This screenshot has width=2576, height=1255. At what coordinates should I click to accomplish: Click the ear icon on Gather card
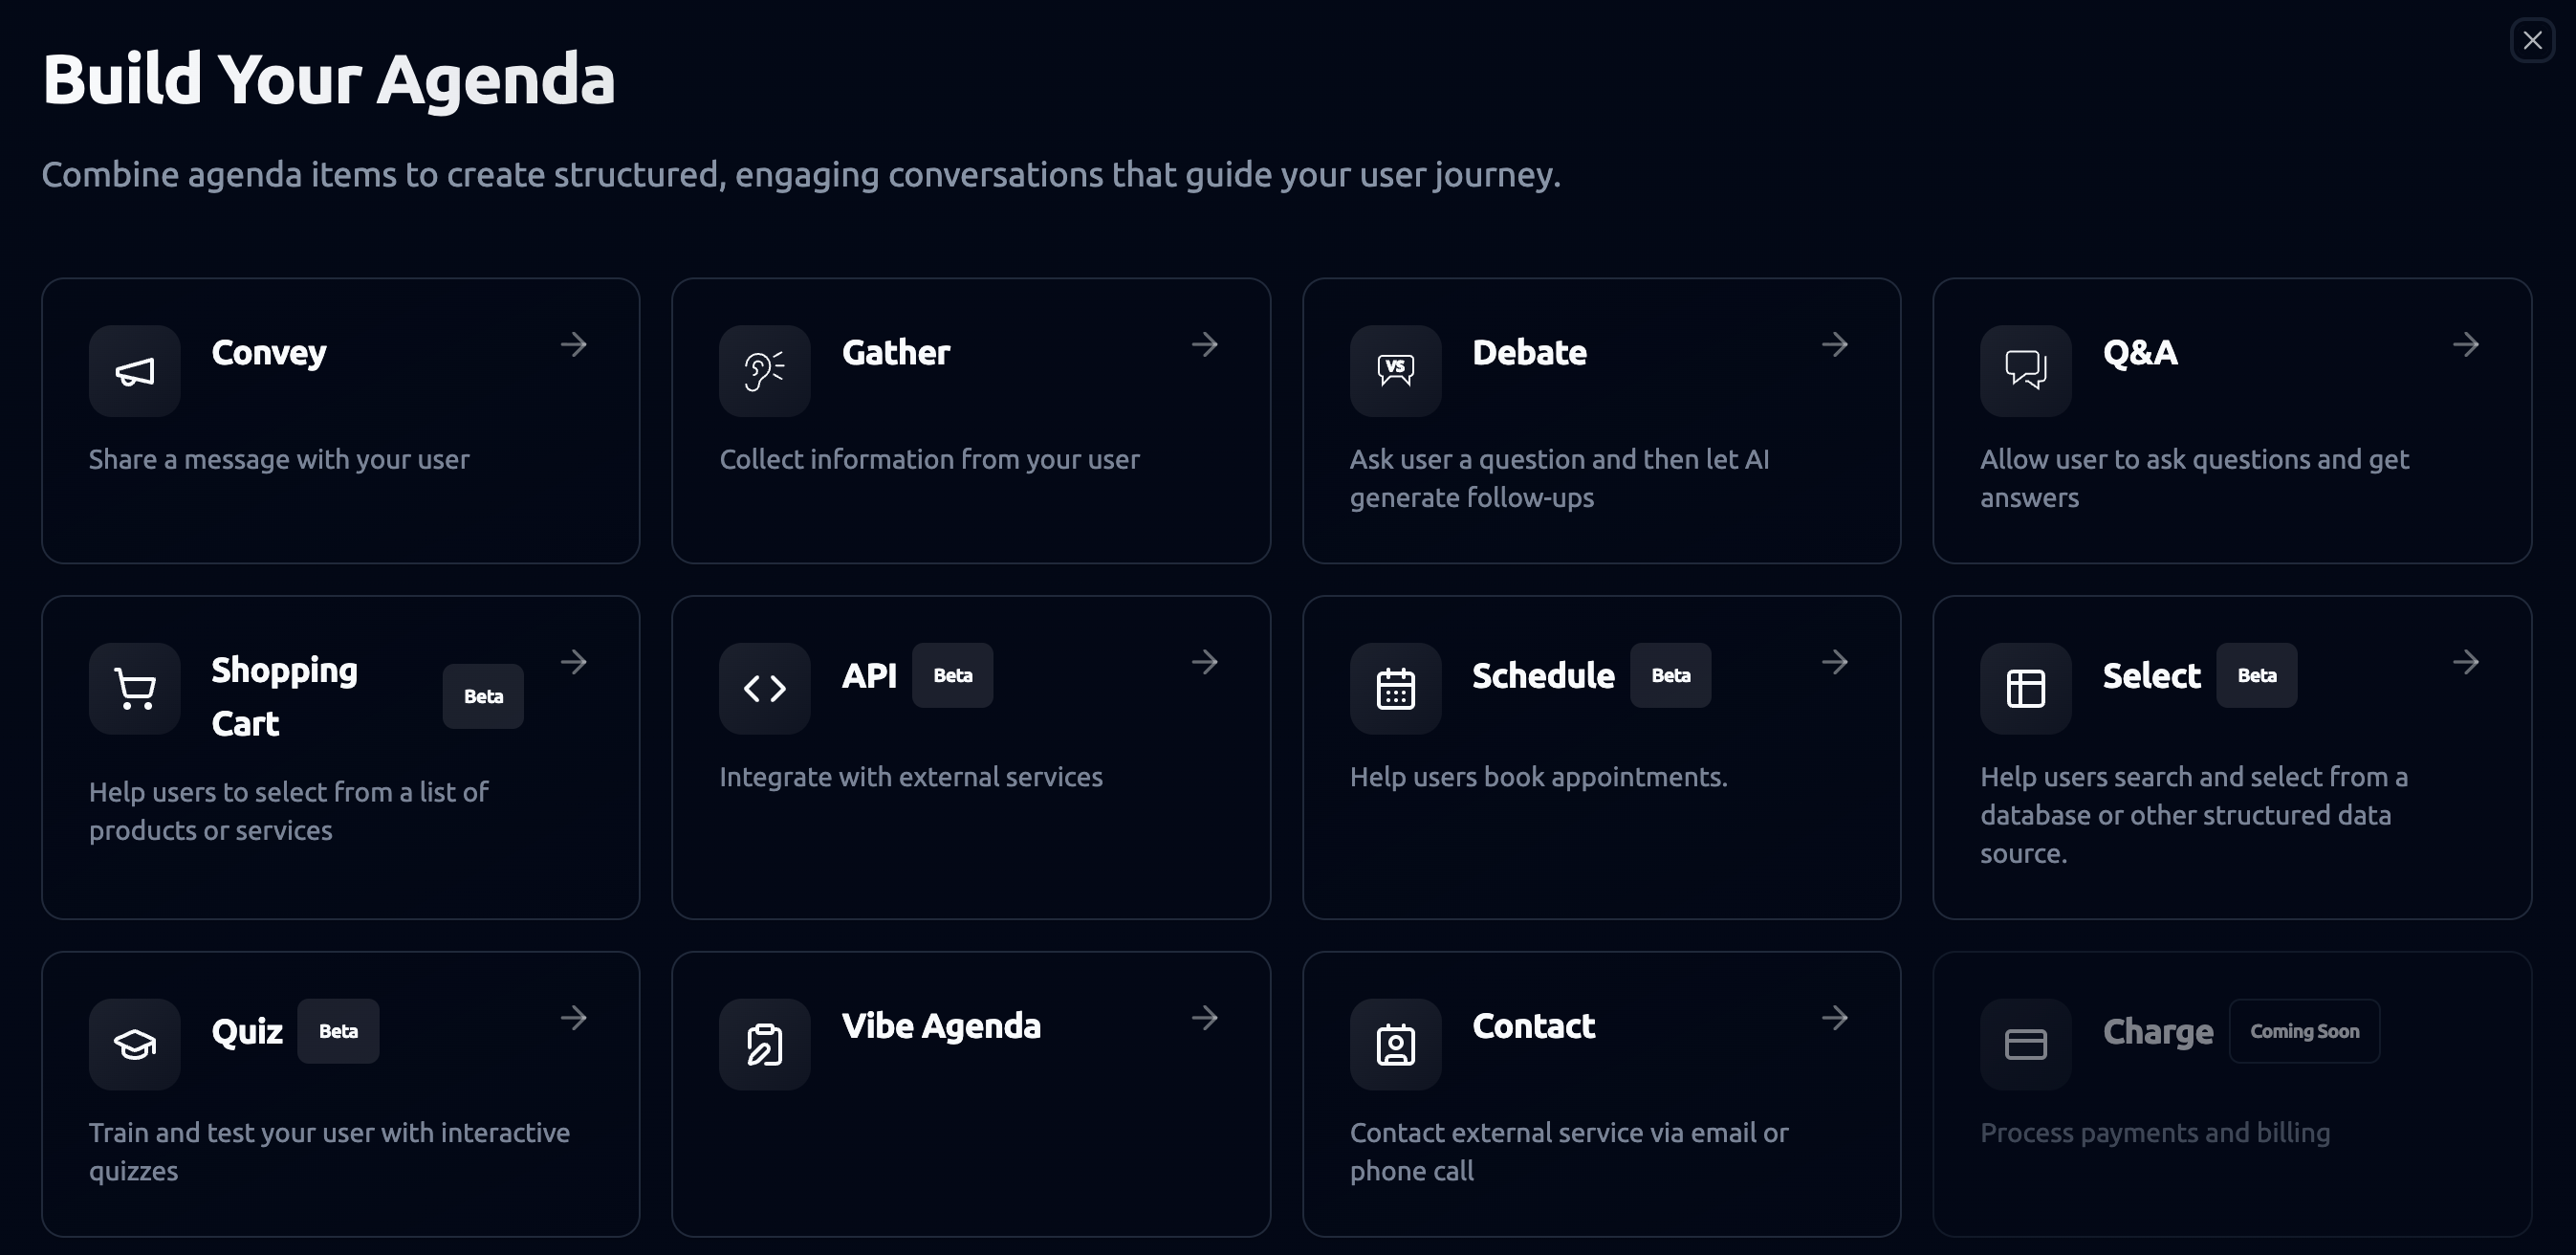point(764,371)
